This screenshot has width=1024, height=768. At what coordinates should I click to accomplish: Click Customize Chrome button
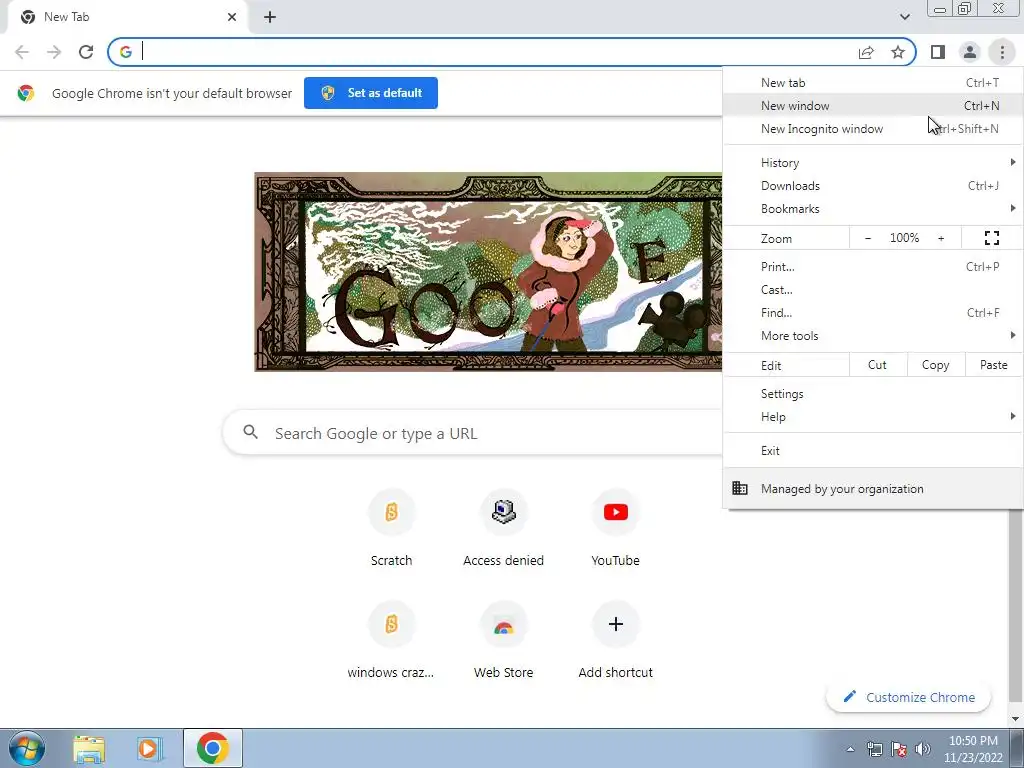[x=908, y=697]
